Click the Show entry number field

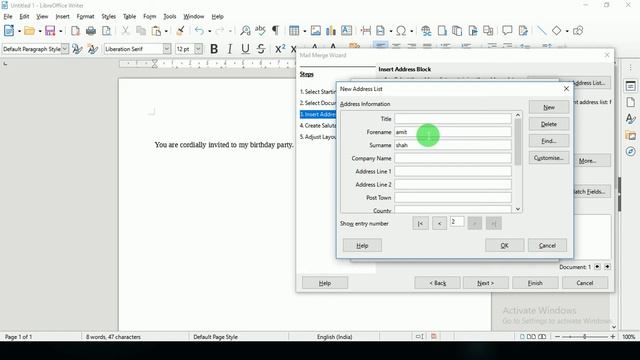[457, 222]
